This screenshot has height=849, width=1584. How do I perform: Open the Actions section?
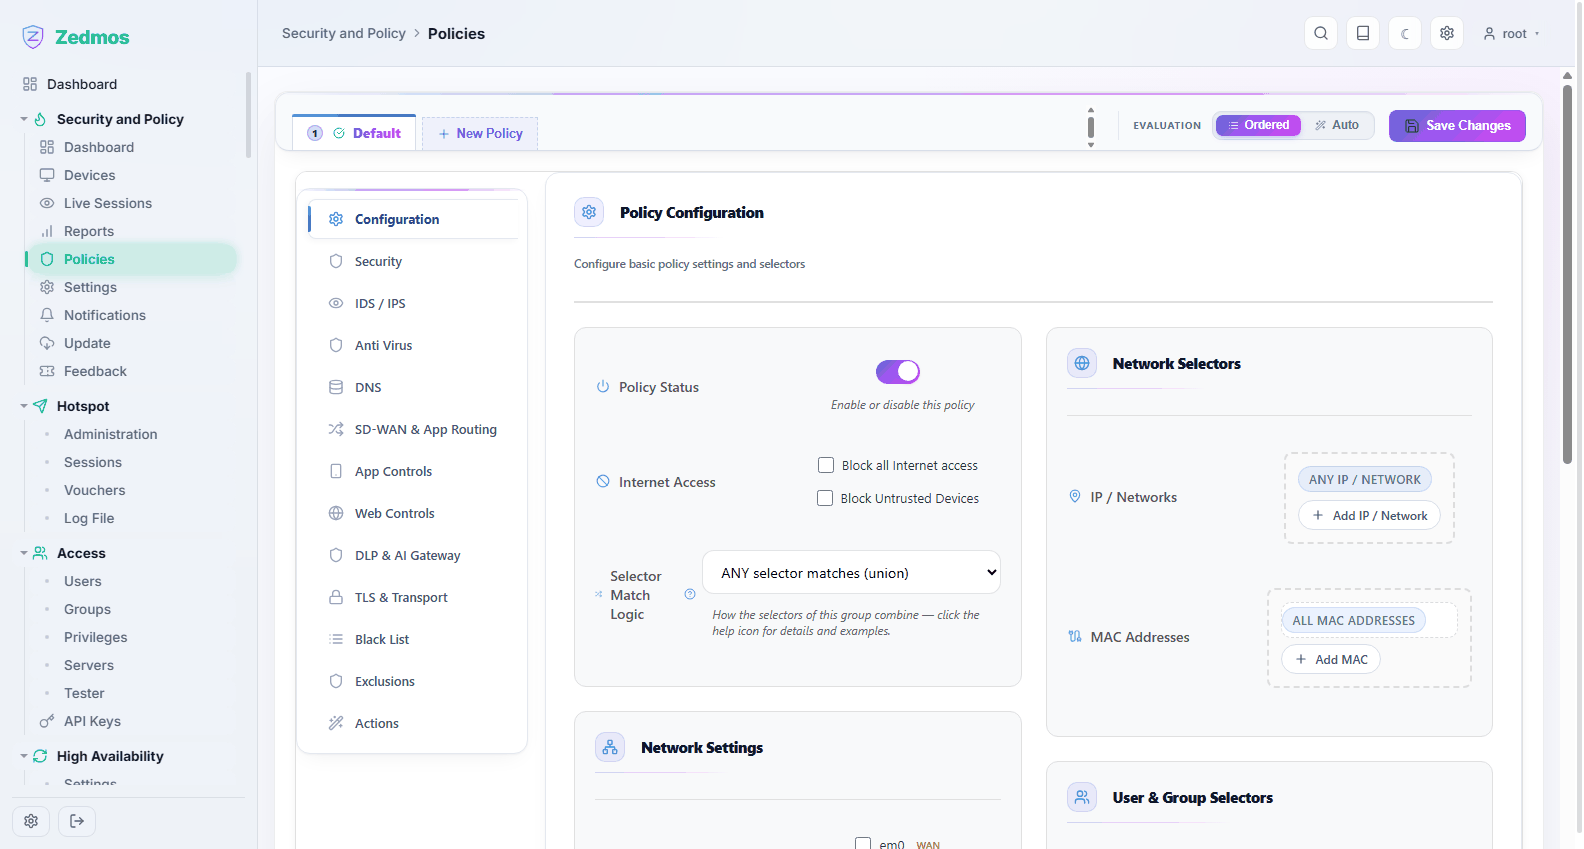pos(413,723)
